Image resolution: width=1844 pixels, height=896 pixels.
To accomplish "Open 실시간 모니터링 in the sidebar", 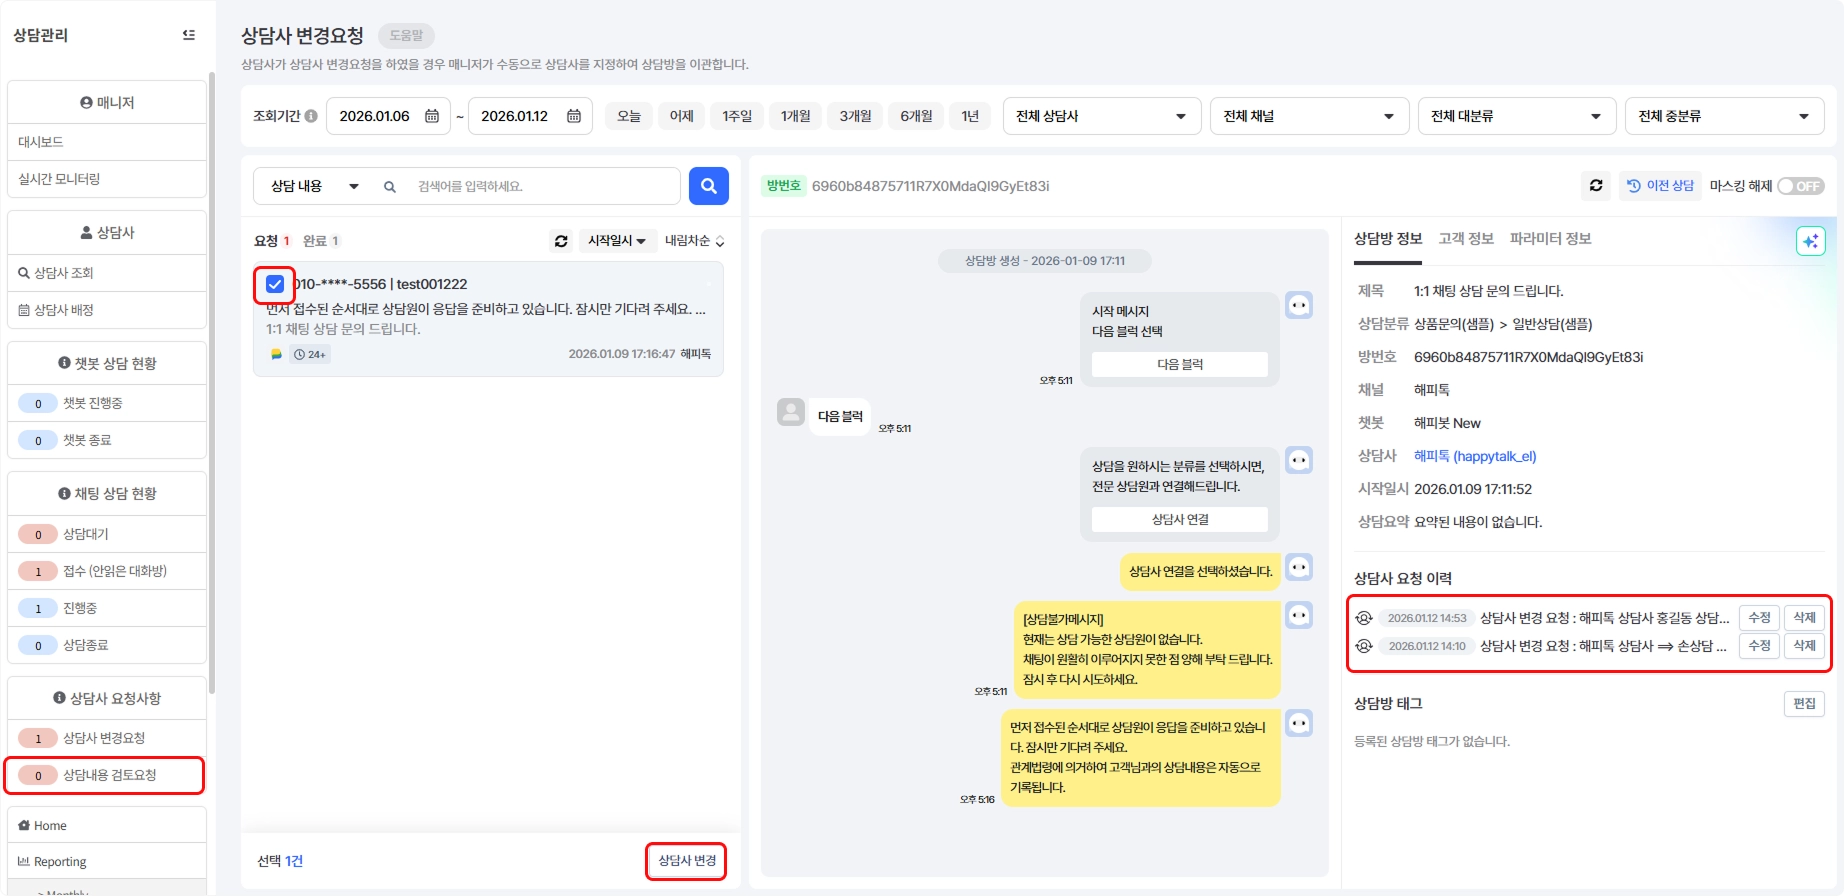I will coord(107,179).
